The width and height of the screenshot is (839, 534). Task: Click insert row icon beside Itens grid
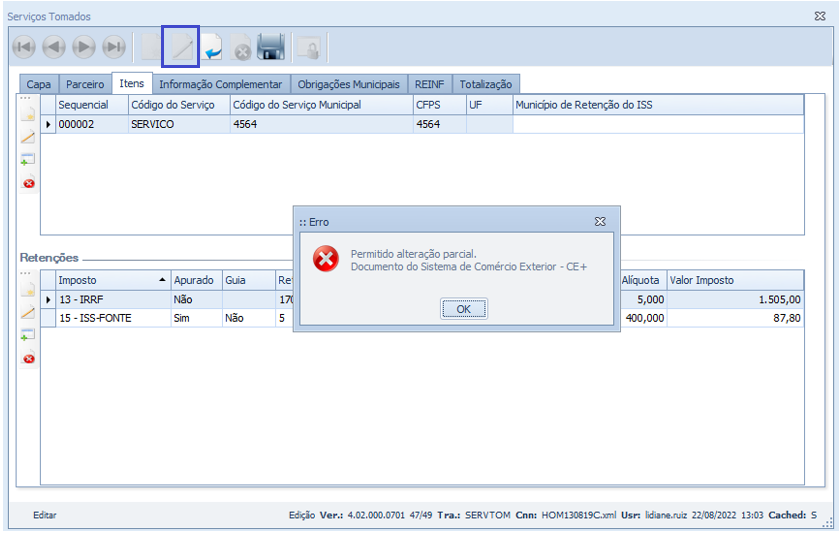coord(28,160)
